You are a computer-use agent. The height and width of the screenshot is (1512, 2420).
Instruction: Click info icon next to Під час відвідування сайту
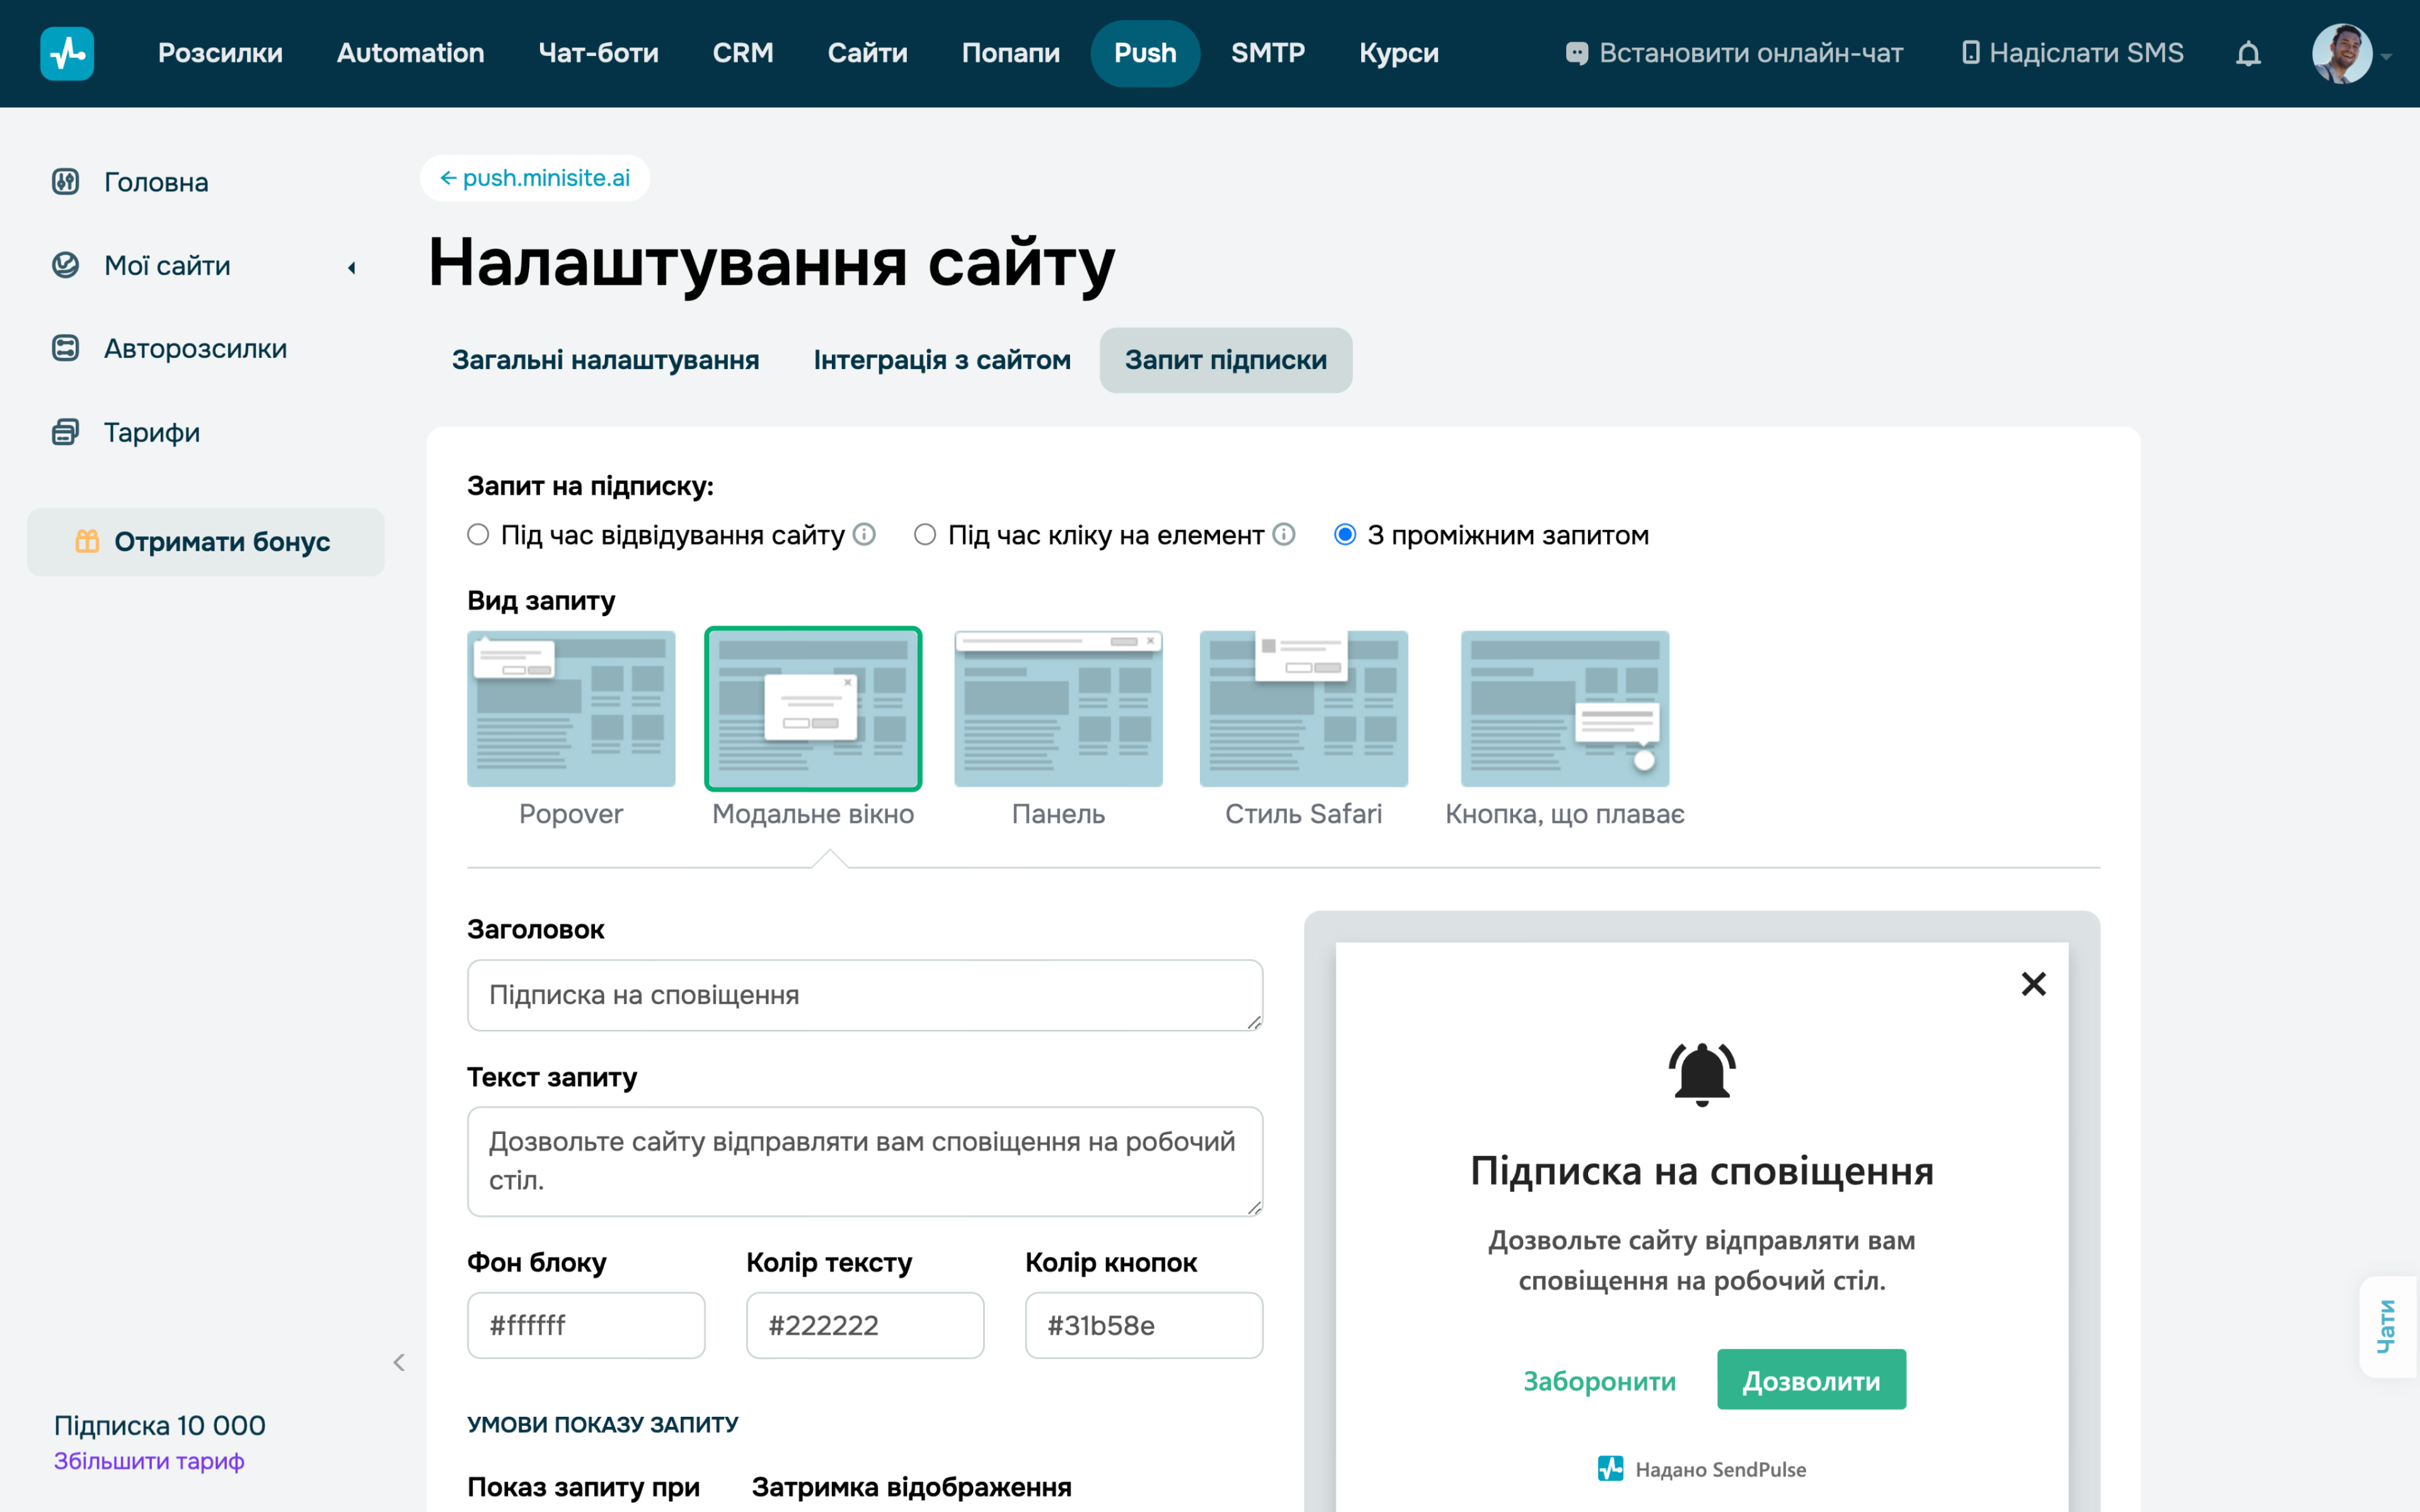tap(864, 535)
